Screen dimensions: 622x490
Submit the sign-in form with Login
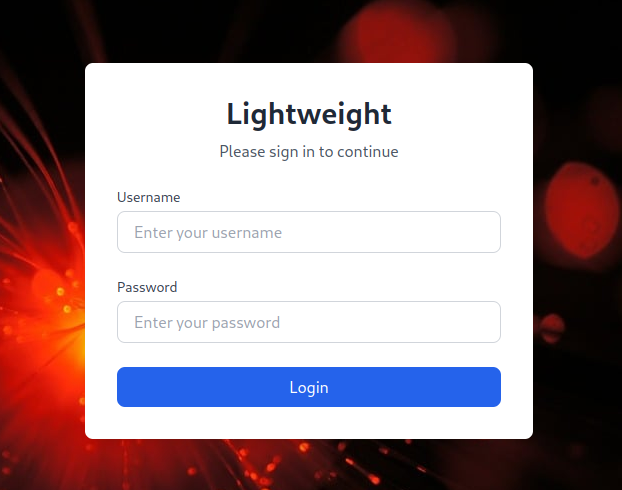click(x=308, y=387)
